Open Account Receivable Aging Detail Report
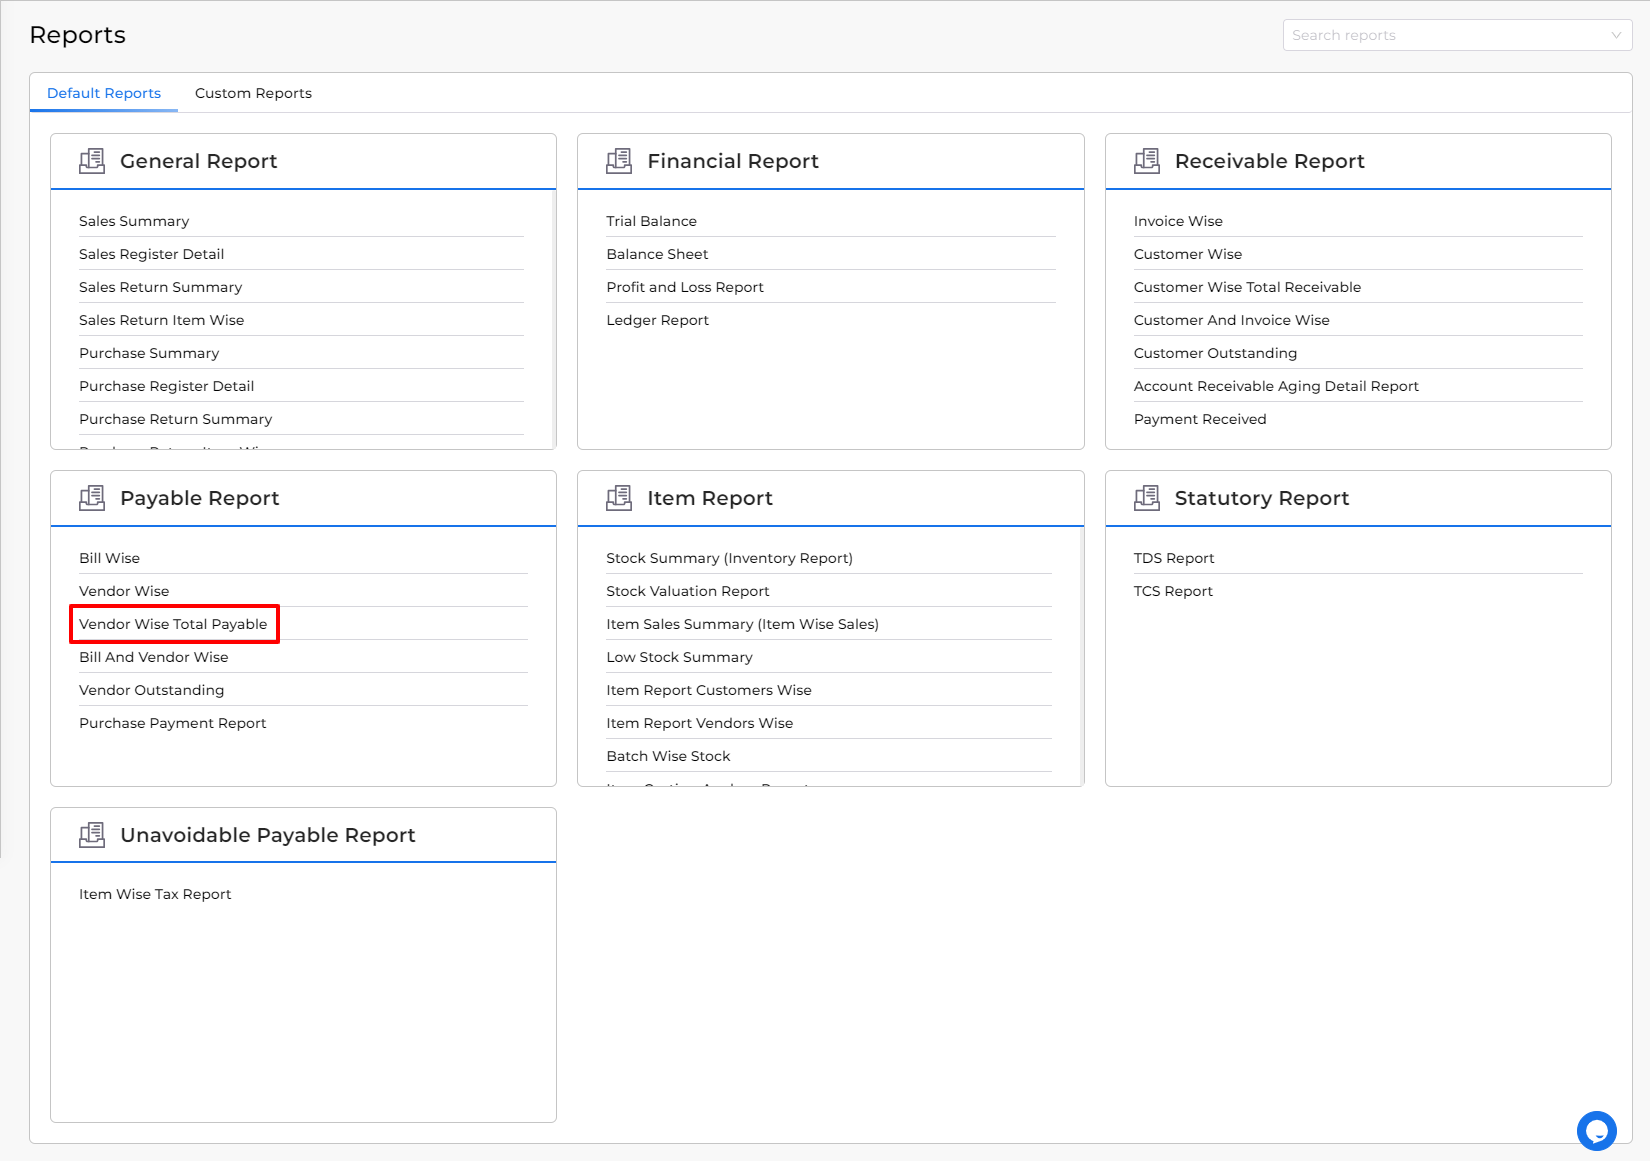 pyautogui.click(x=1276, y=386)
